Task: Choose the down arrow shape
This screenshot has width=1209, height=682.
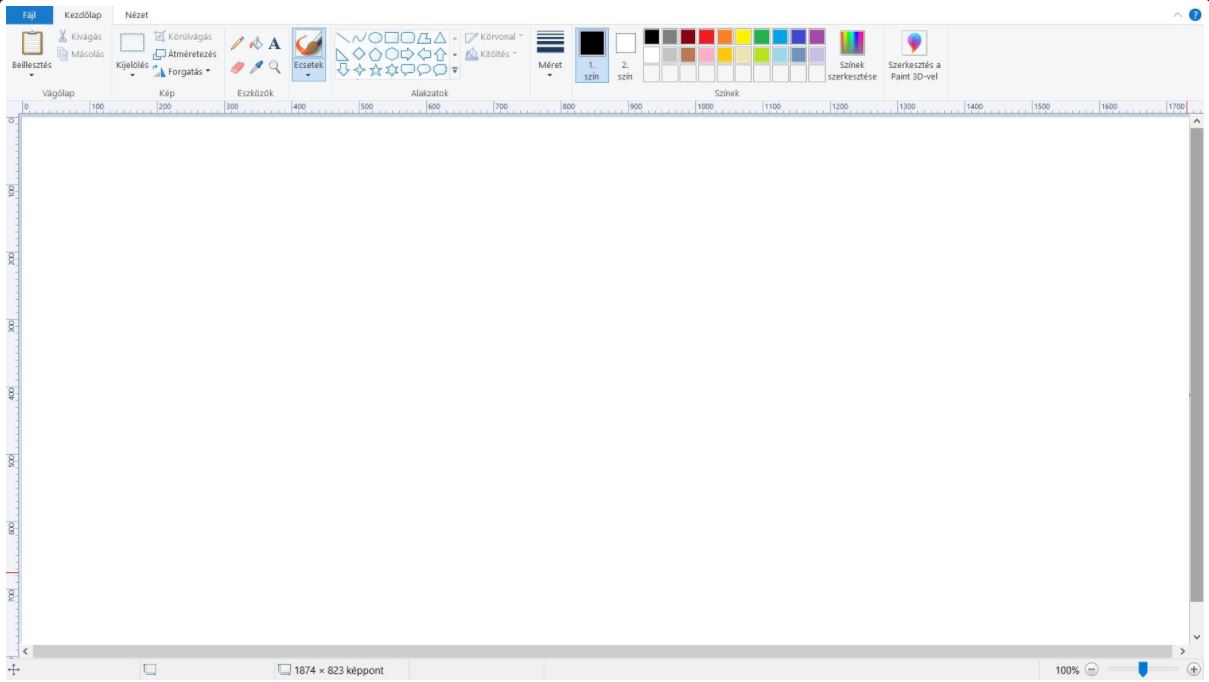Action: (342, 70)
